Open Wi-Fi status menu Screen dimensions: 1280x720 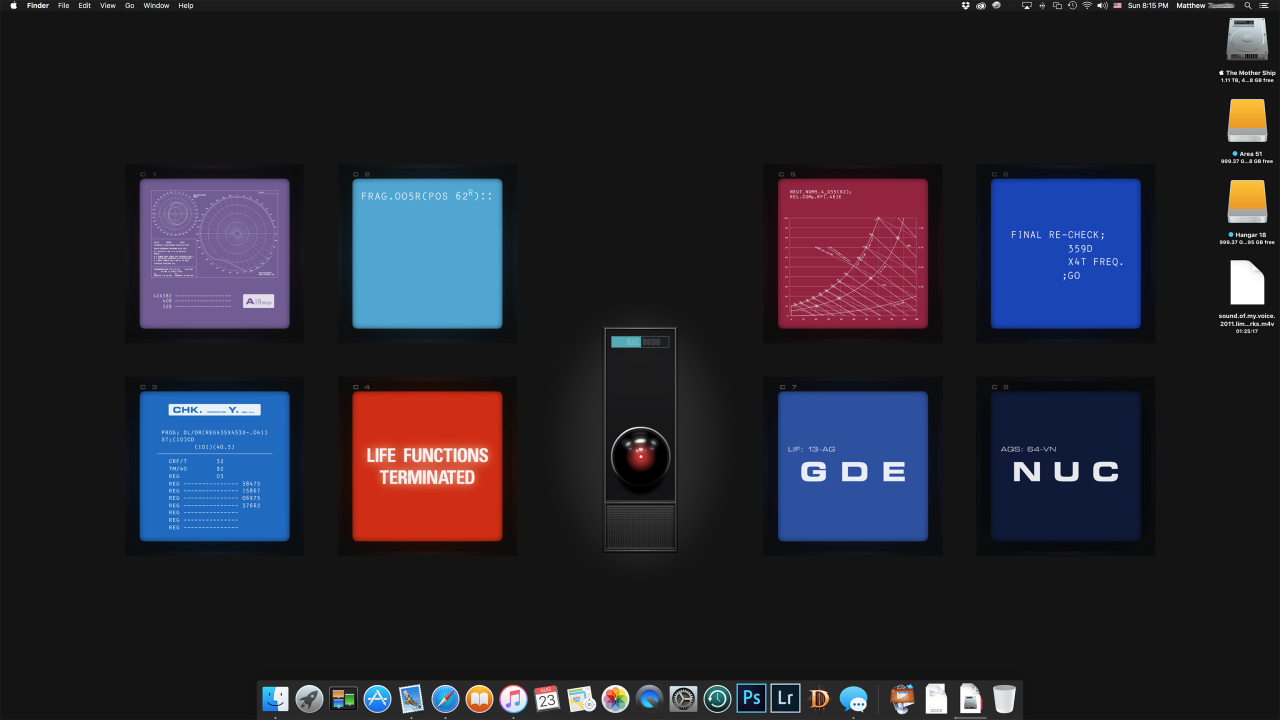[x=1087, y=5]
